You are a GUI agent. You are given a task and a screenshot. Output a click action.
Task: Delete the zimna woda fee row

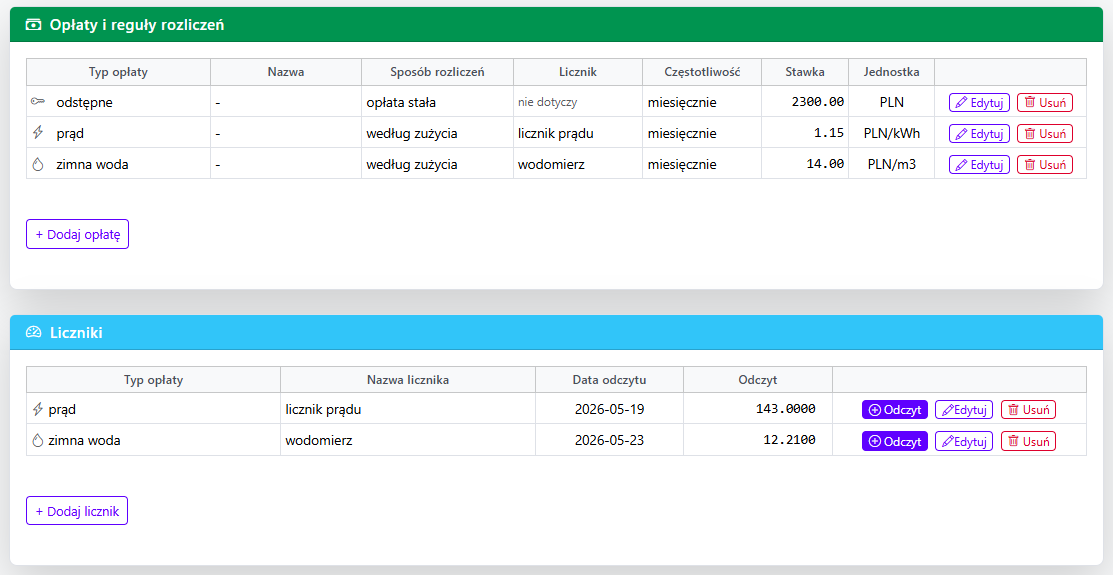pyautogui.click(x=1044, y=165)
